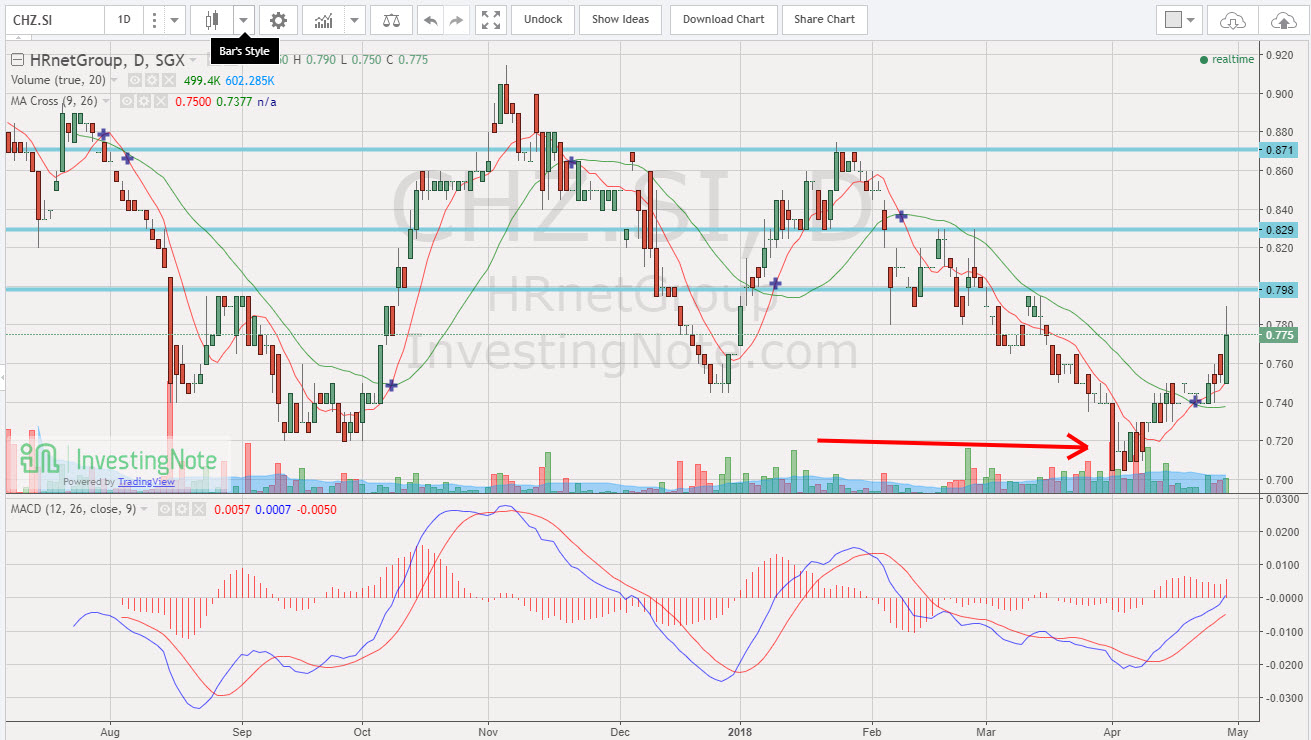Expand the chart to fullscreen
The height and width of the screenshot is (740, 1311).
click(x=491, y=20)
